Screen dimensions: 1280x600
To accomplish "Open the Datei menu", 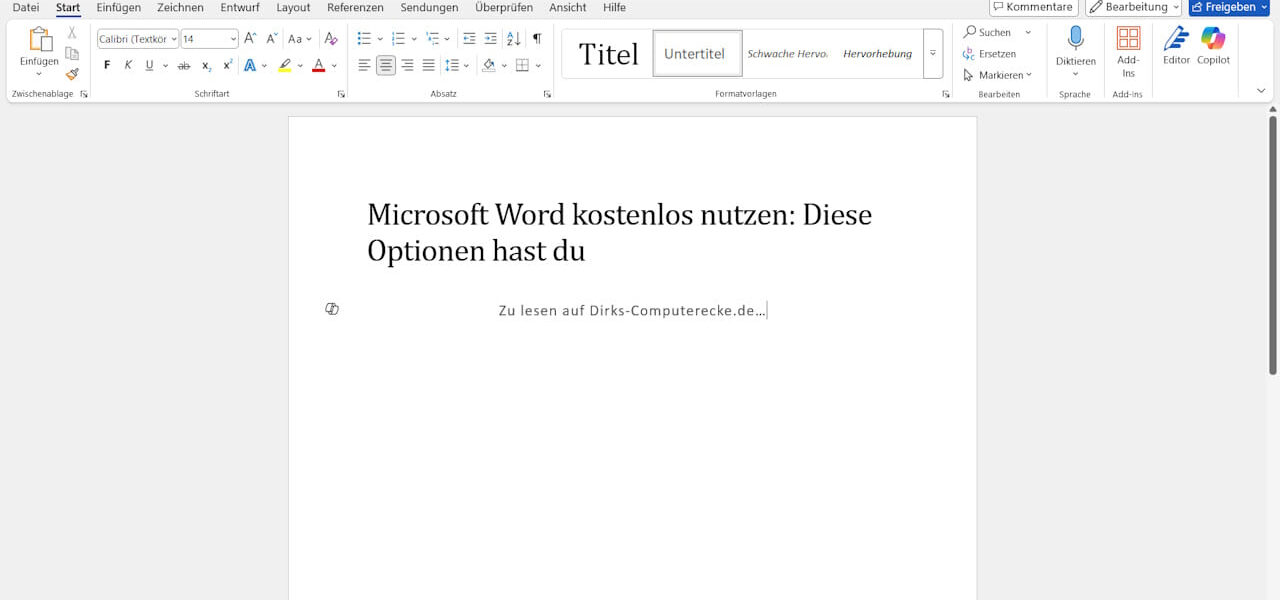I will tap(26, 7).
